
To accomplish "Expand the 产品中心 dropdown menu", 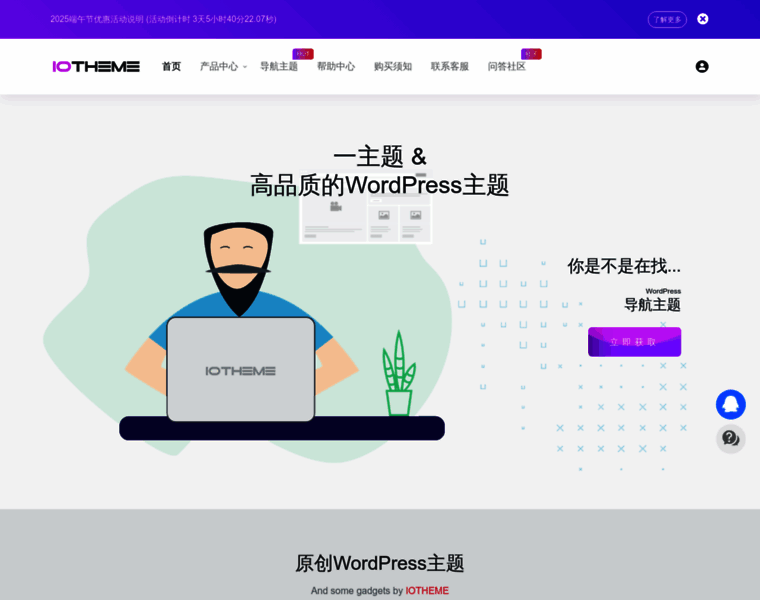I will coord(223,66).
